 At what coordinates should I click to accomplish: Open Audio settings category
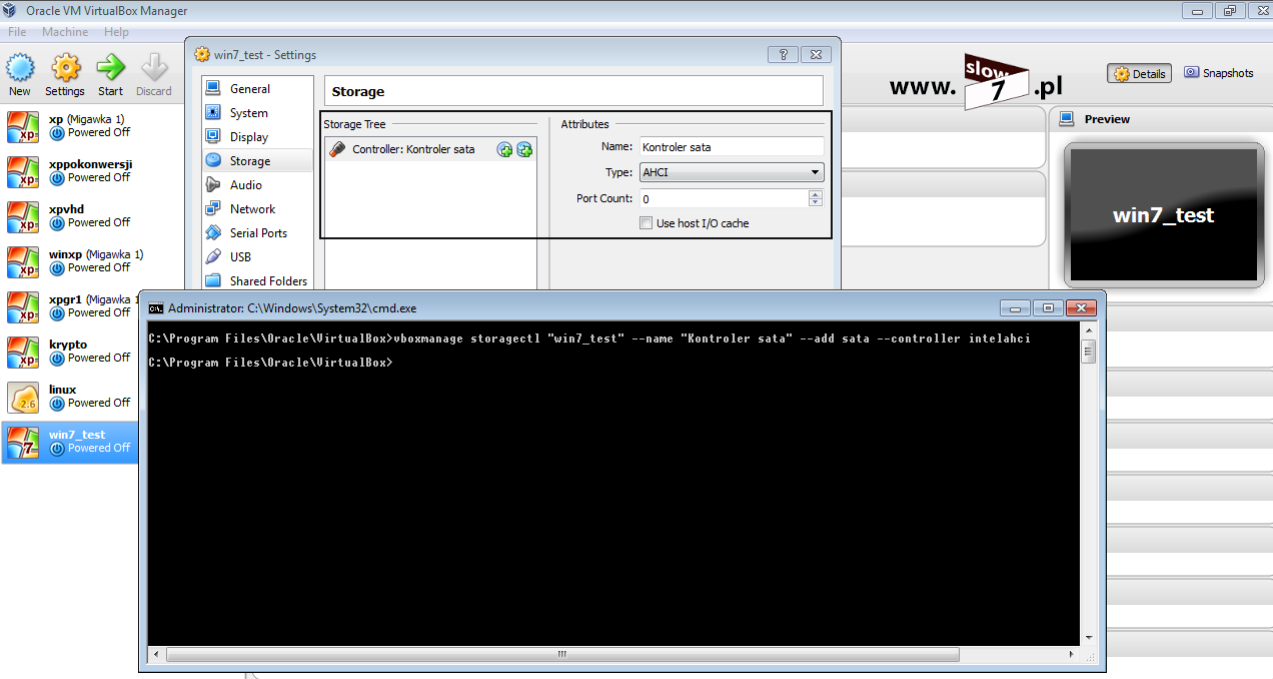click(258, 185)
